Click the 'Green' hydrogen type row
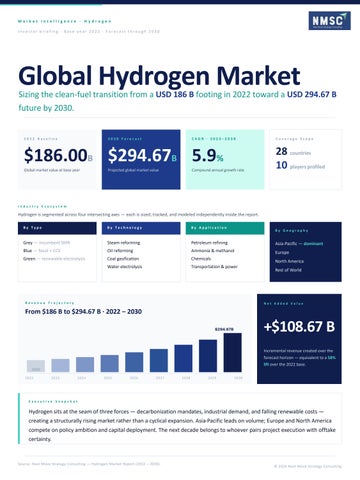The width and height of the screenshot is (360, 480). tap(54, 259)
